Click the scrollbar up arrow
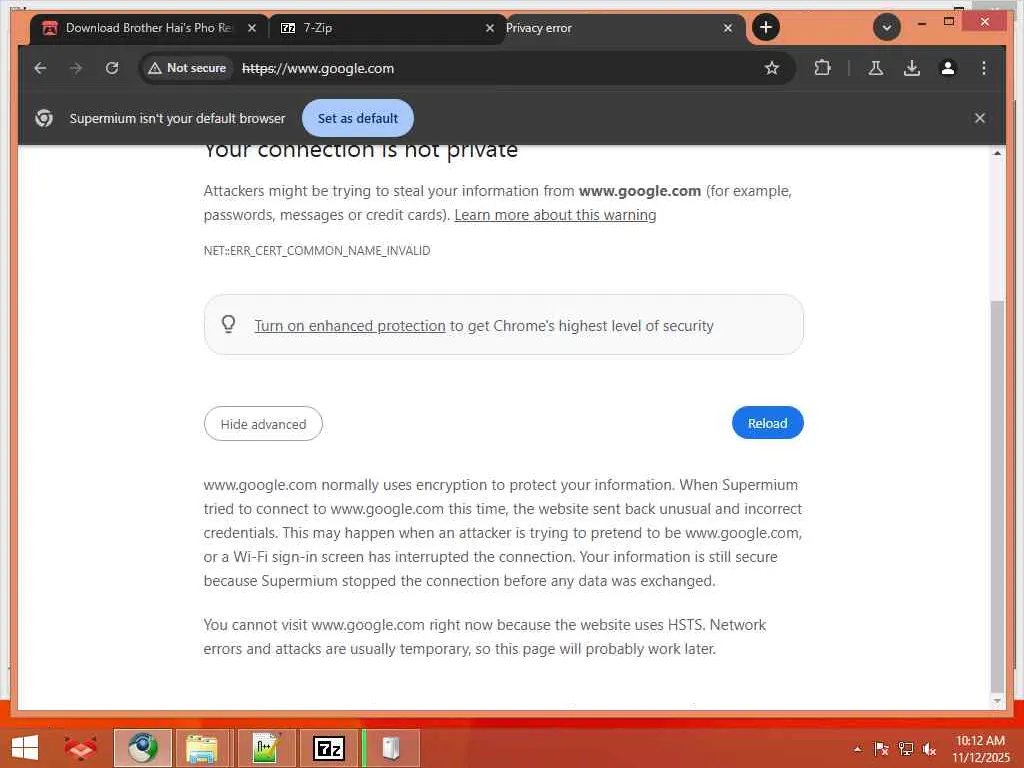 click(x=997, y=153)
